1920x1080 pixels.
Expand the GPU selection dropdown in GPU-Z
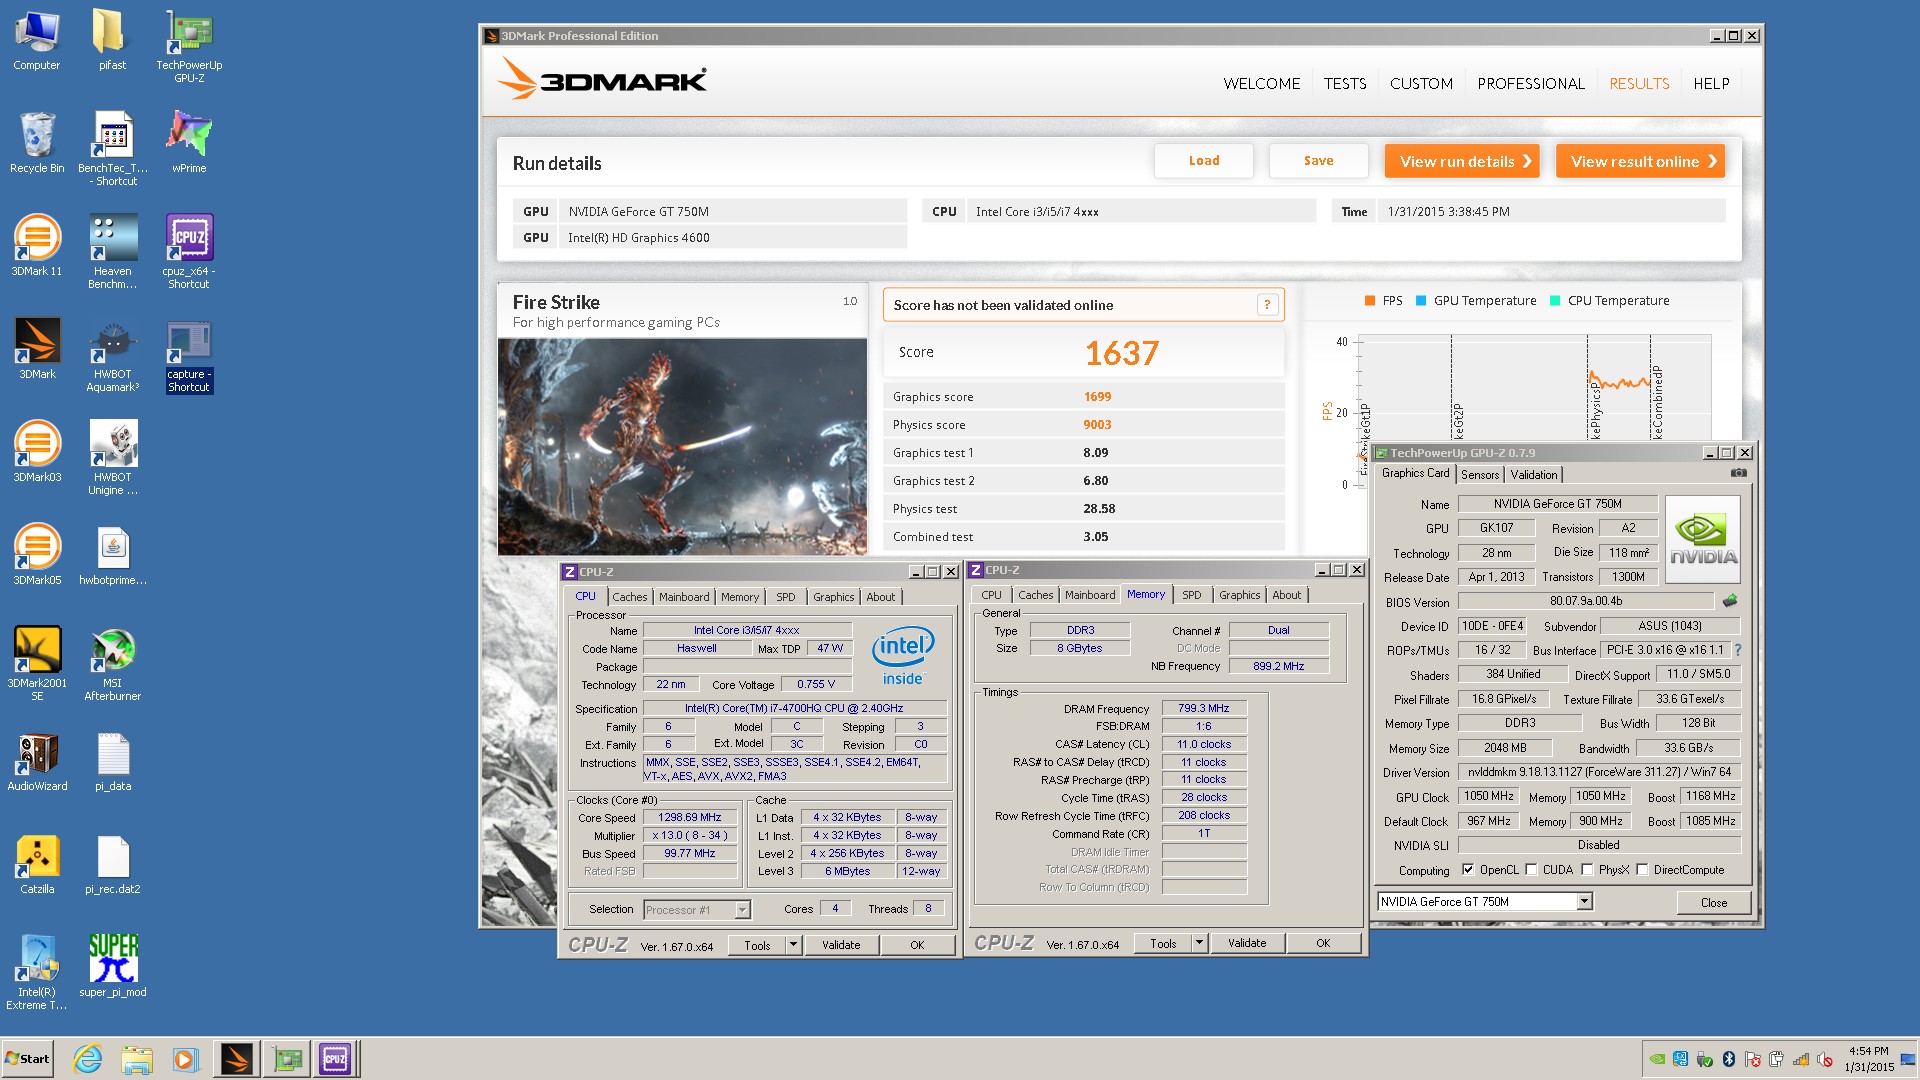pyautogui.click(x=1584, y=901)
